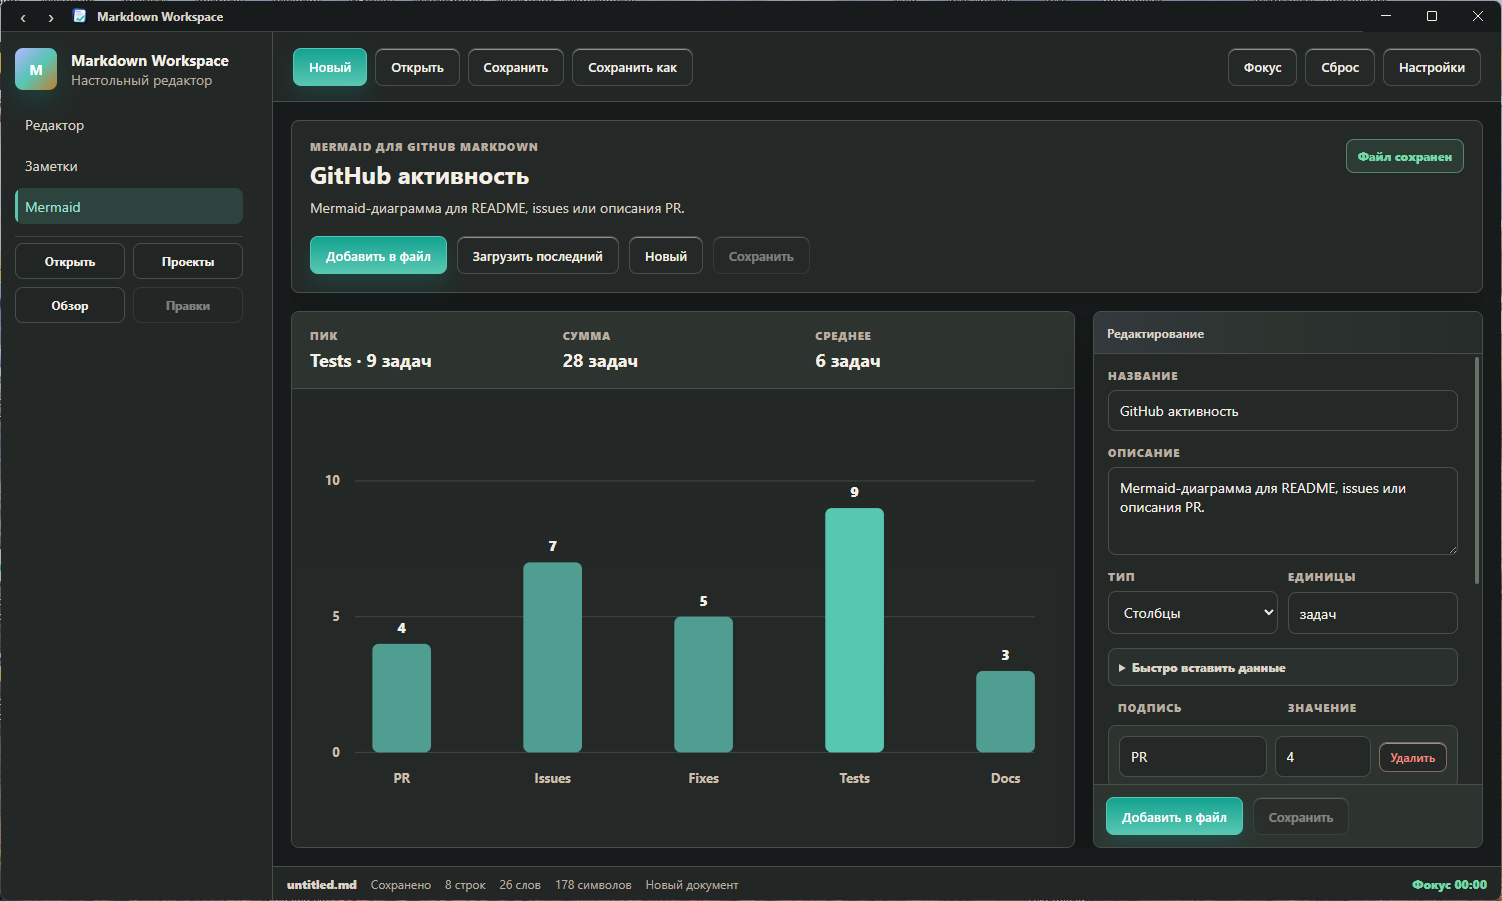Image resolution: width=1502 pixels, height=901 pixels.
Task: Click the Новый button in the top toolbar
Action: (330, 67)
